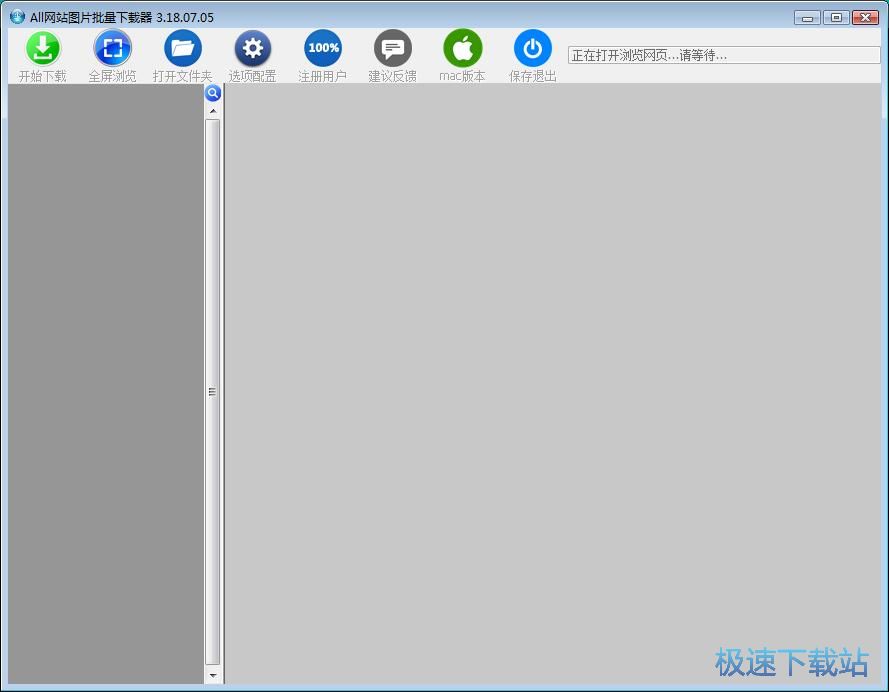
Task: Open 选项配置 settings gear
Action: tap(253, 48)
